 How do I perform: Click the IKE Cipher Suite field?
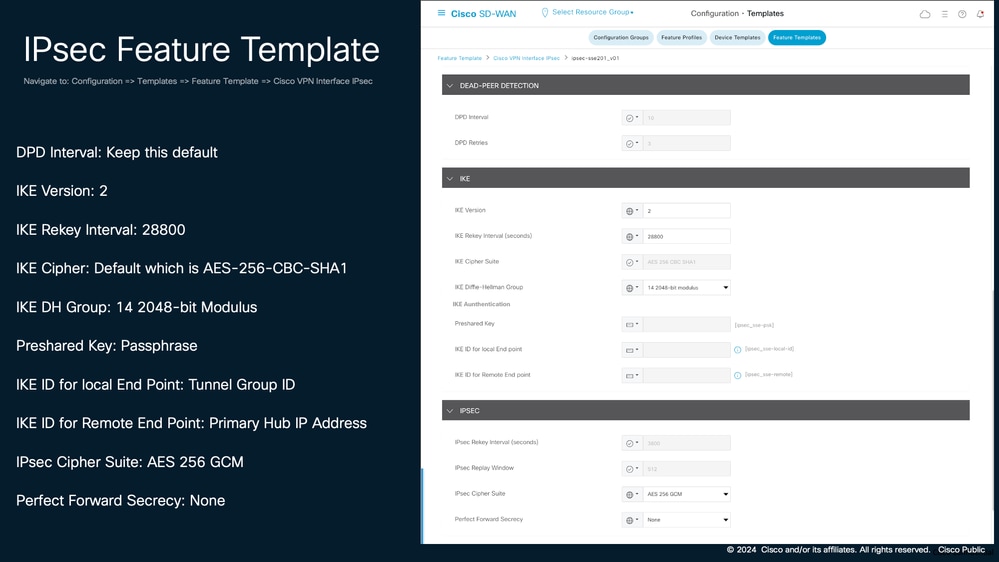click(687, 262)
